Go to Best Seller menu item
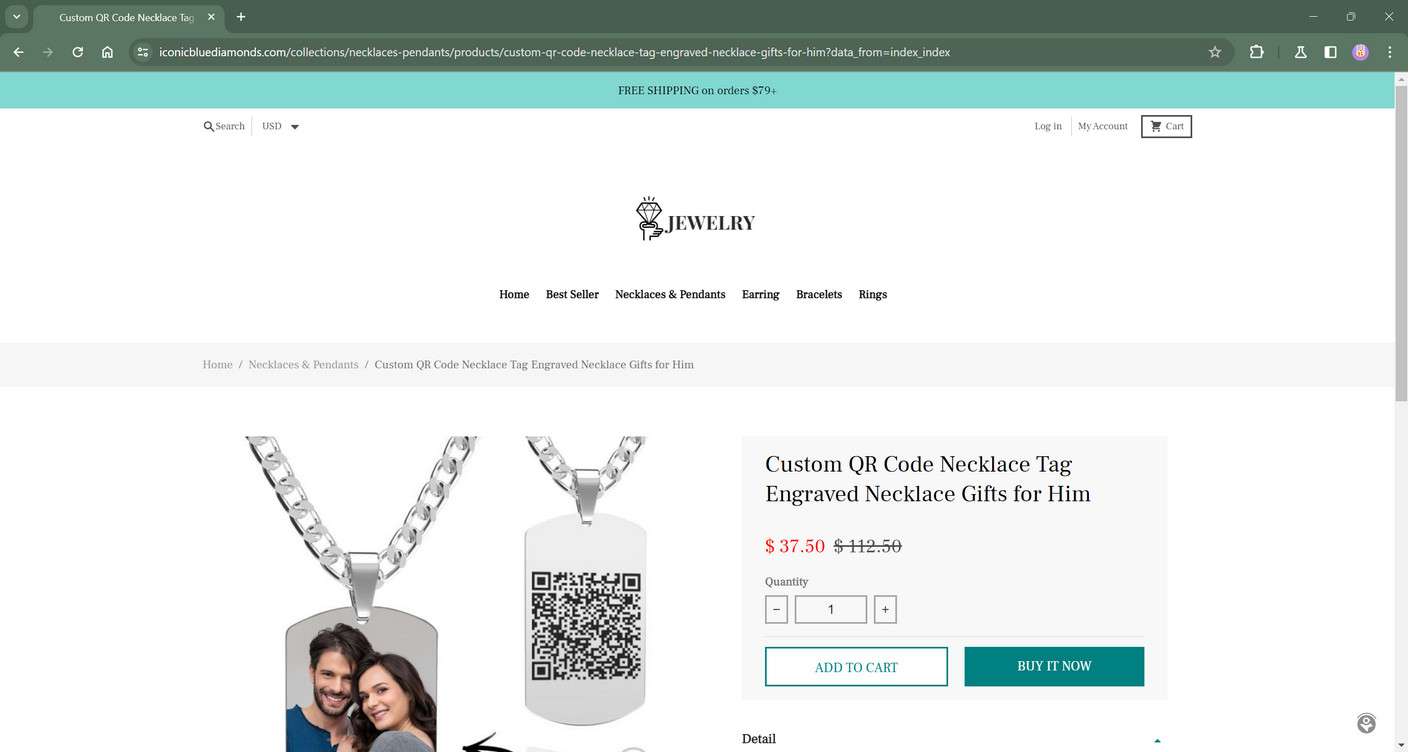 (x=572, y=294)
